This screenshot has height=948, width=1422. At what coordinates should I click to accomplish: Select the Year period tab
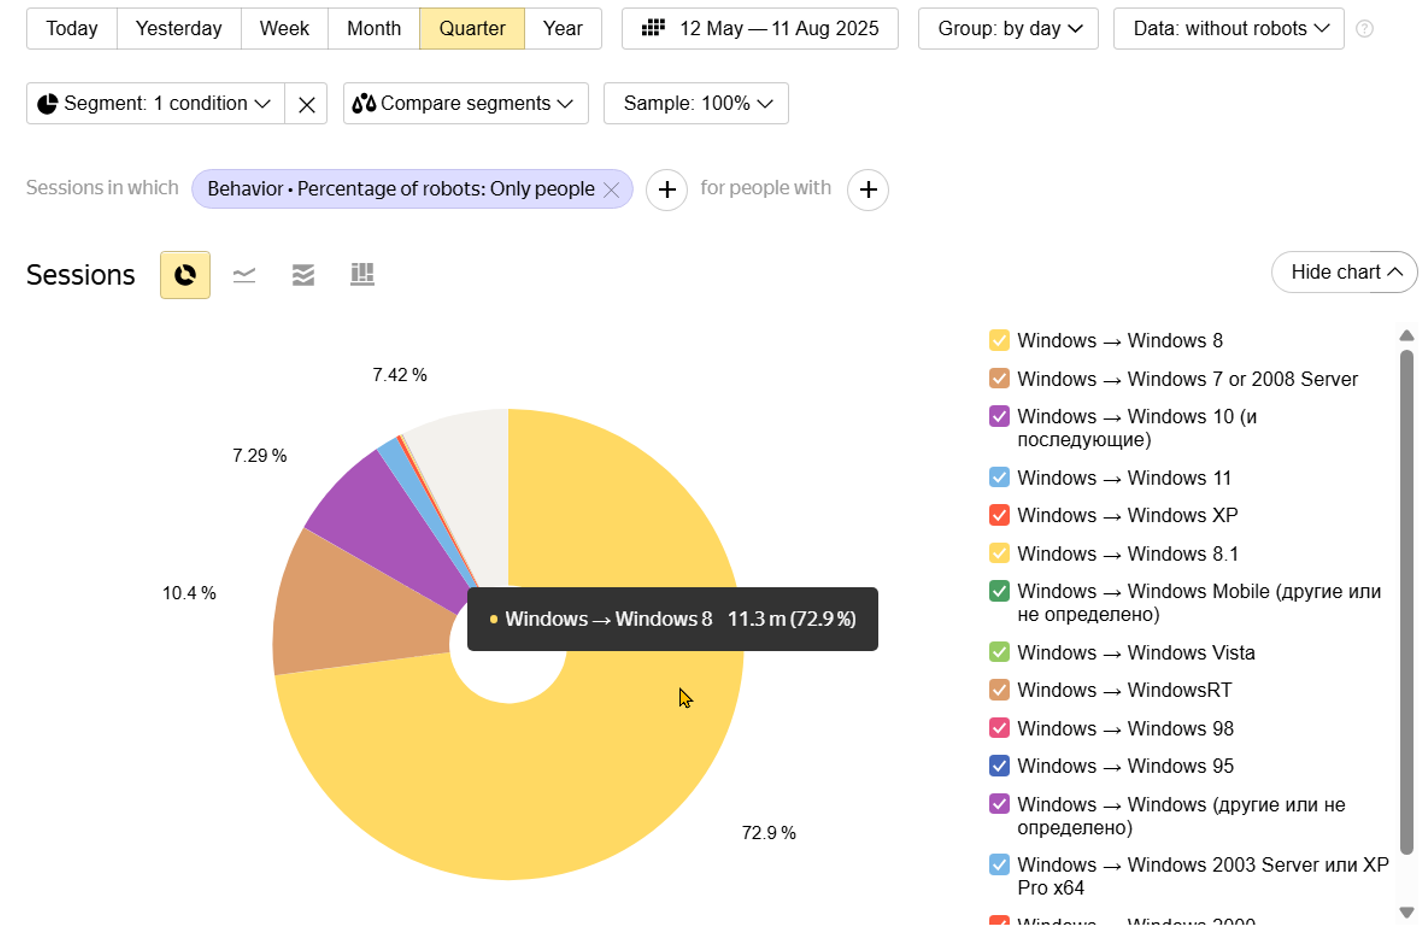coord(563,29)
